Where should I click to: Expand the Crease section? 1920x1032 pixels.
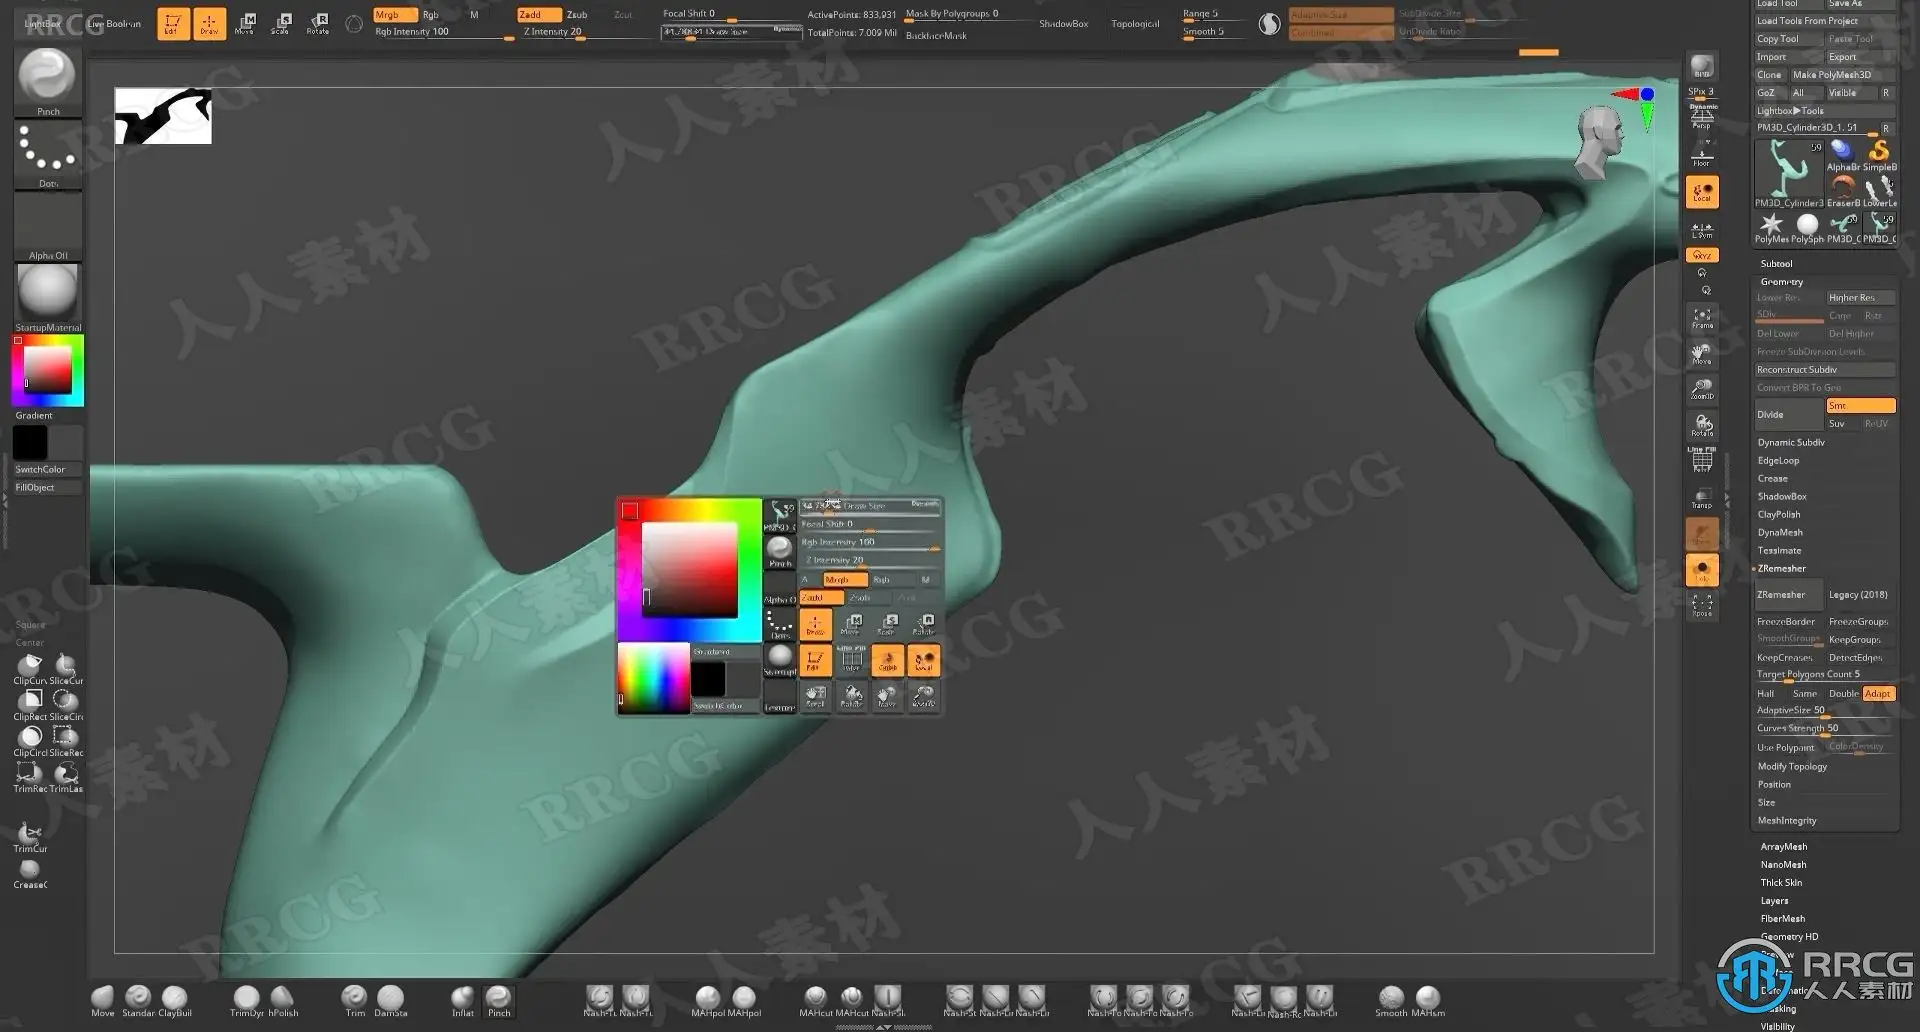pos(1773,479)
